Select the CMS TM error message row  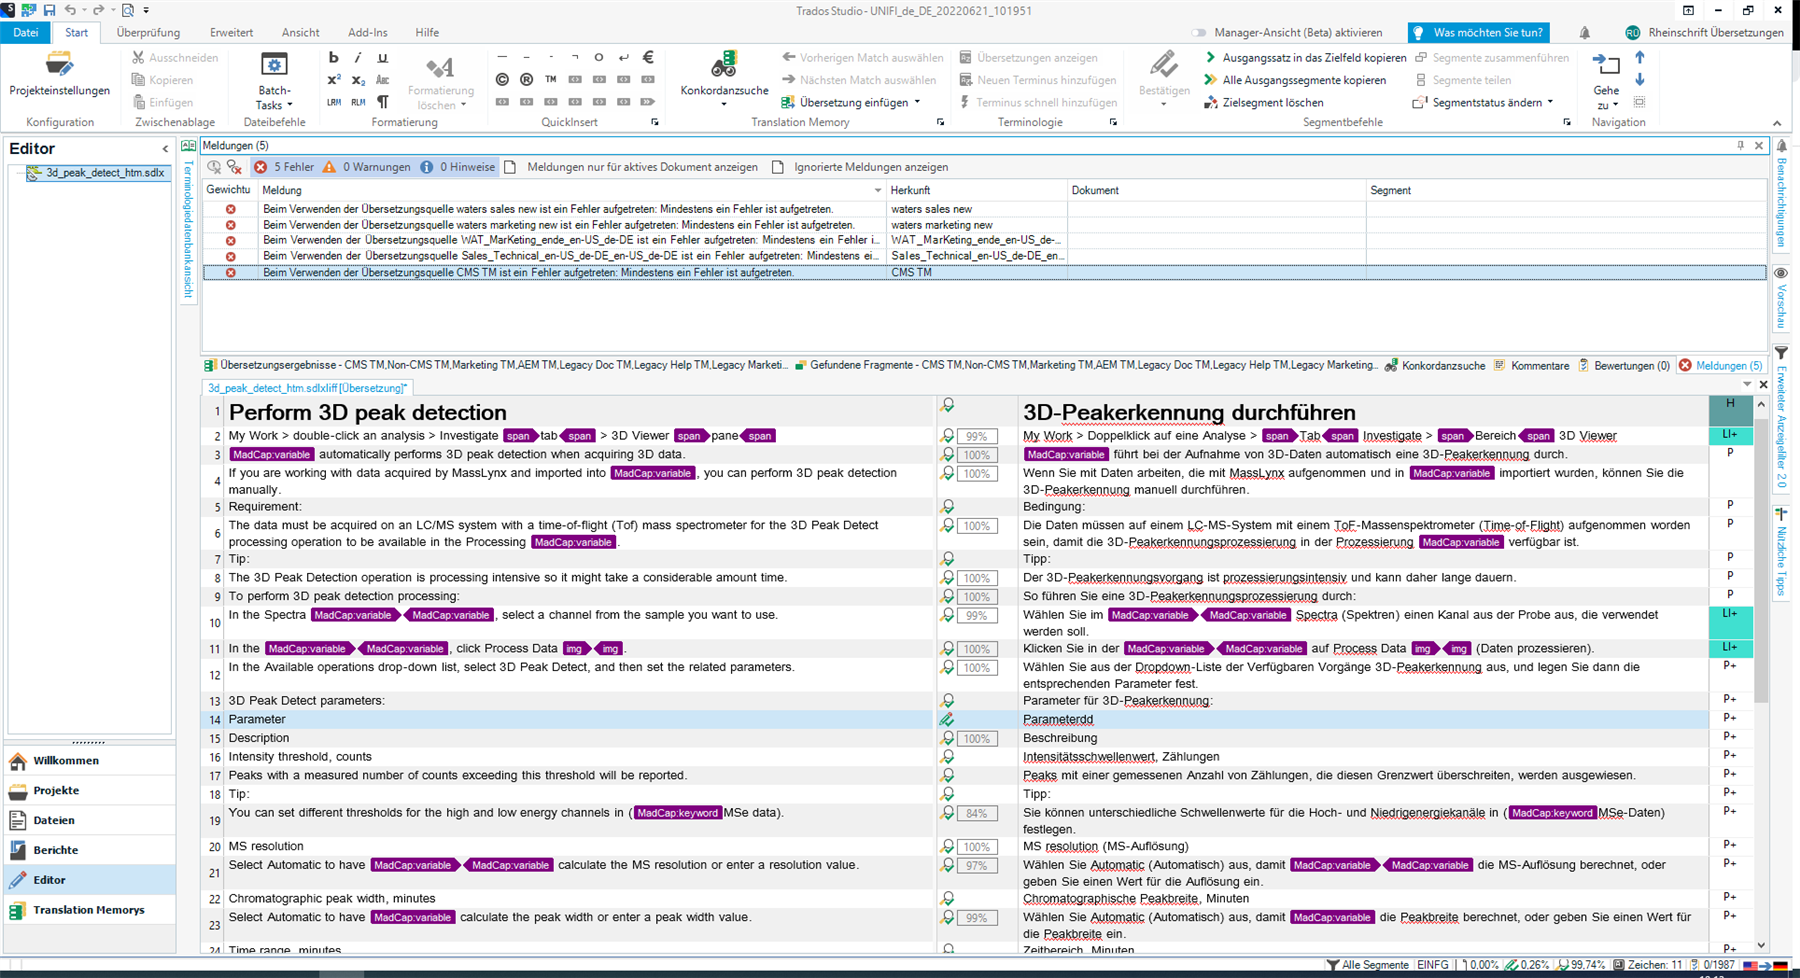click(x=984, y=273)
